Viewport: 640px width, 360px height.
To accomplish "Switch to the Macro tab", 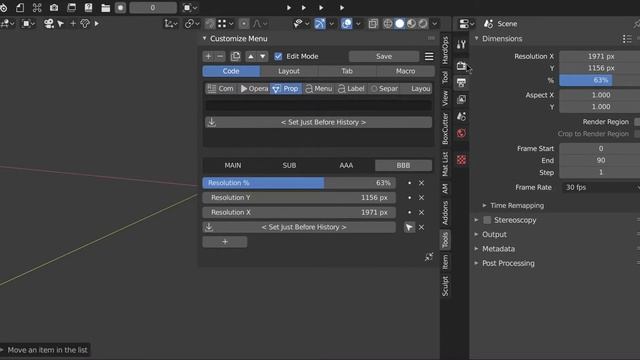I will tap(405, 71).
